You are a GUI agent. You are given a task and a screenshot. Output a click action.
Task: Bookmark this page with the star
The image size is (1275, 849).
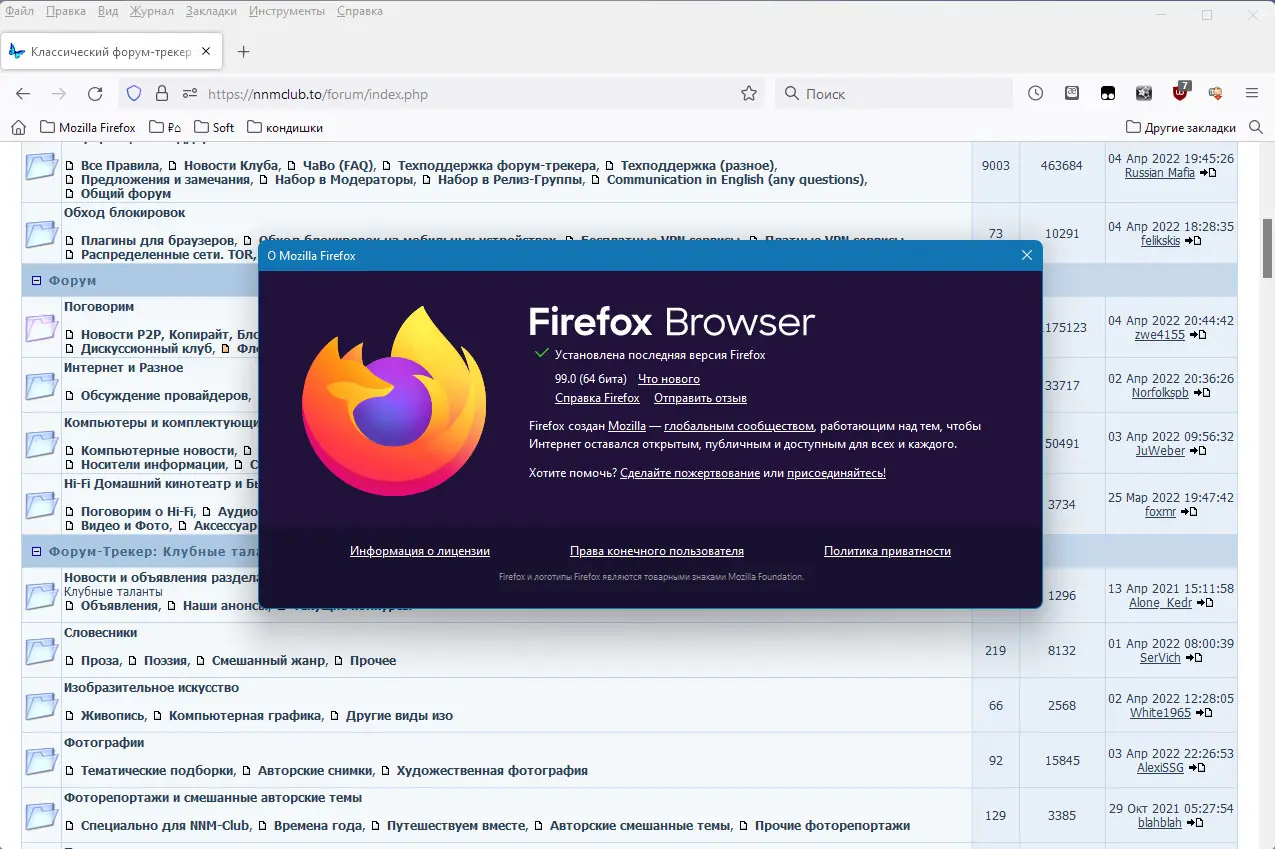[x=749, y=93]
